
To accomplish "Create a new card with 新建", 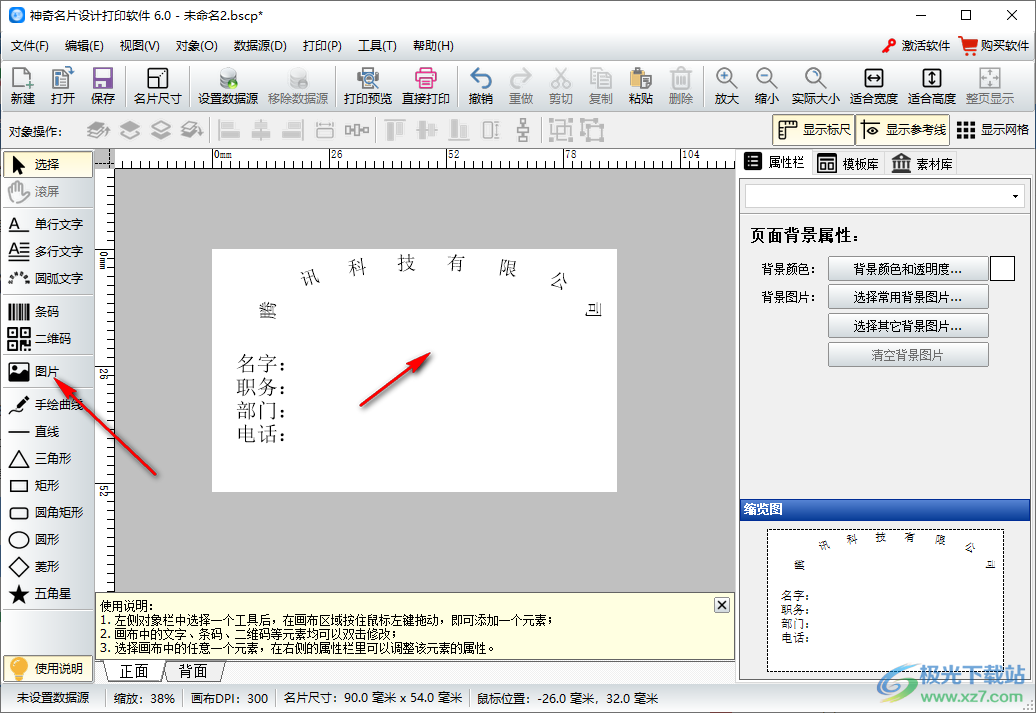I will pos(22,86).
